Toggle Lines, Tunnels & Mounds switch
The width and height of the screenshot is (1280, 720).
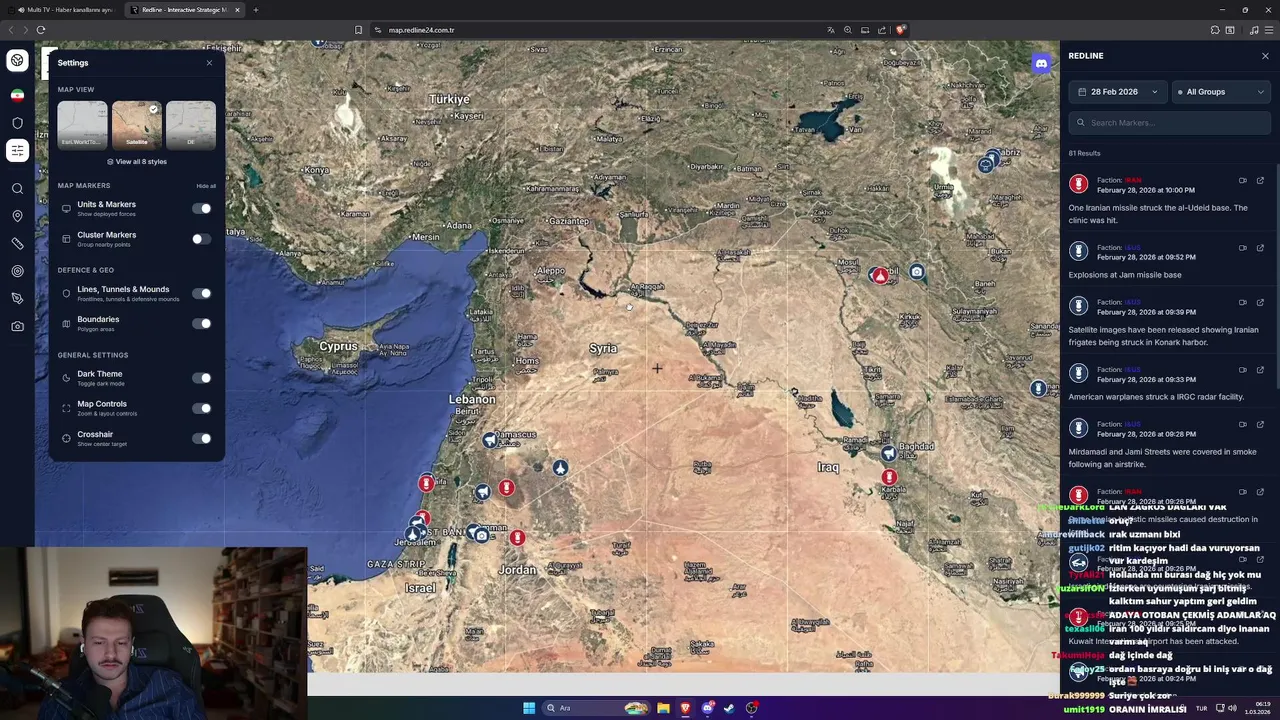click(202, 293)
